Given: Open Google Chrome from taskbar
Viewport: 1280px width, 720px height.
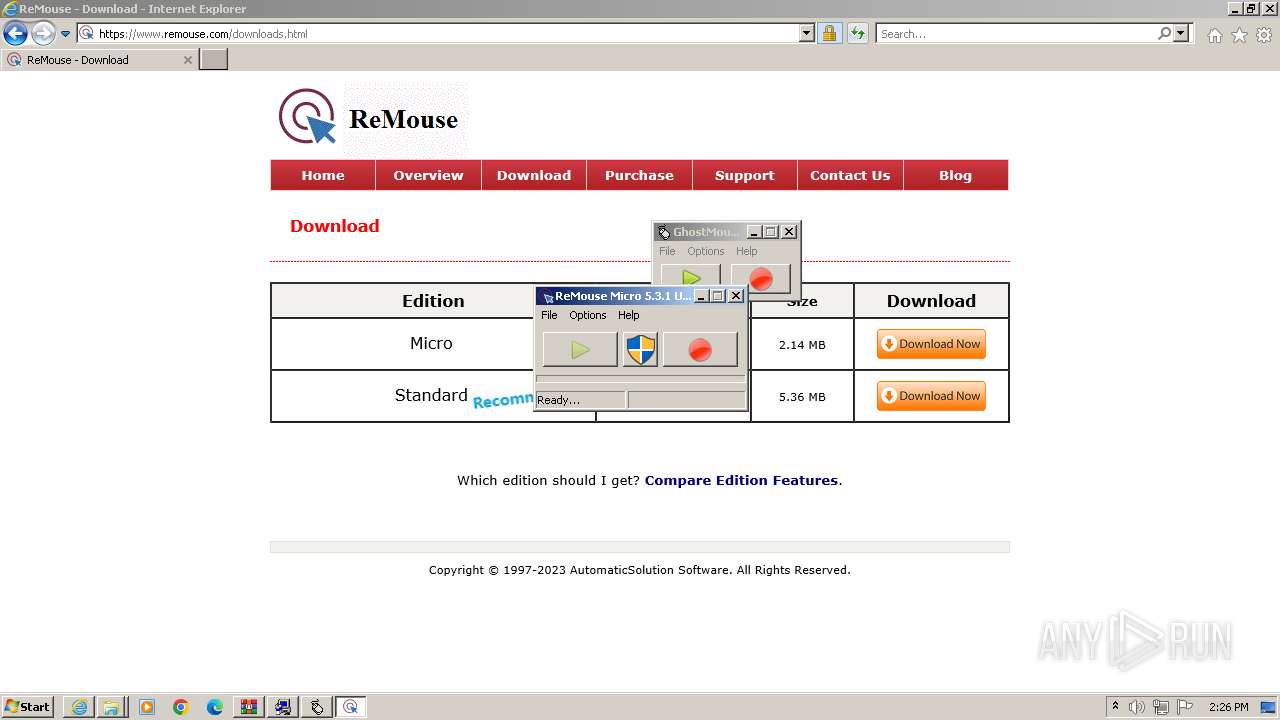Looking at the screenshot, I should coord(181,707).
